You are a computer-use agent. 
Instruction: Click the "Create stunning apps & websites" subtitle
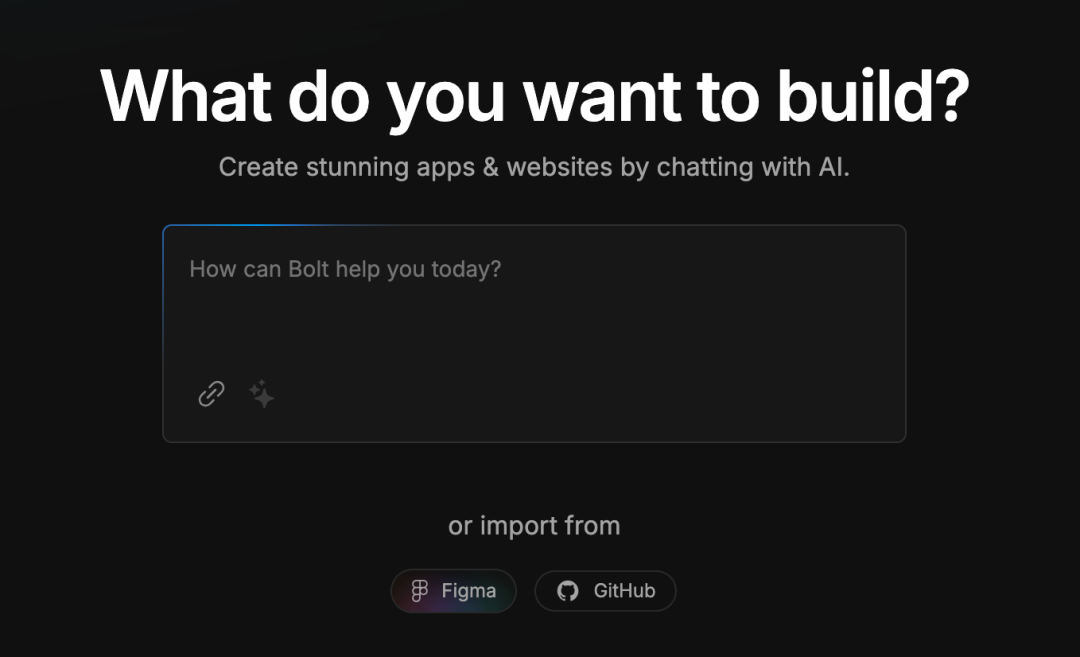534,167
